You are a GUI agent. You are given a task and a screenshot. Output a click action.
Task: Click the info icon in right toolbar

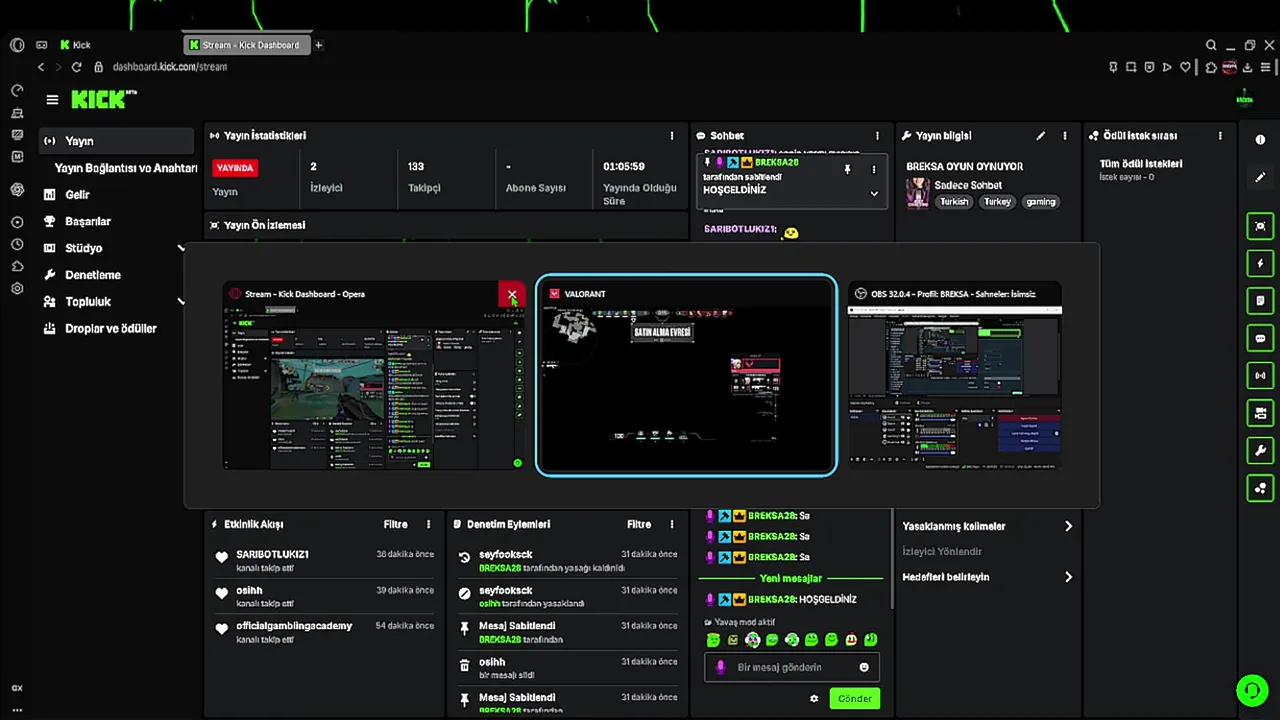click(1260, 140)
